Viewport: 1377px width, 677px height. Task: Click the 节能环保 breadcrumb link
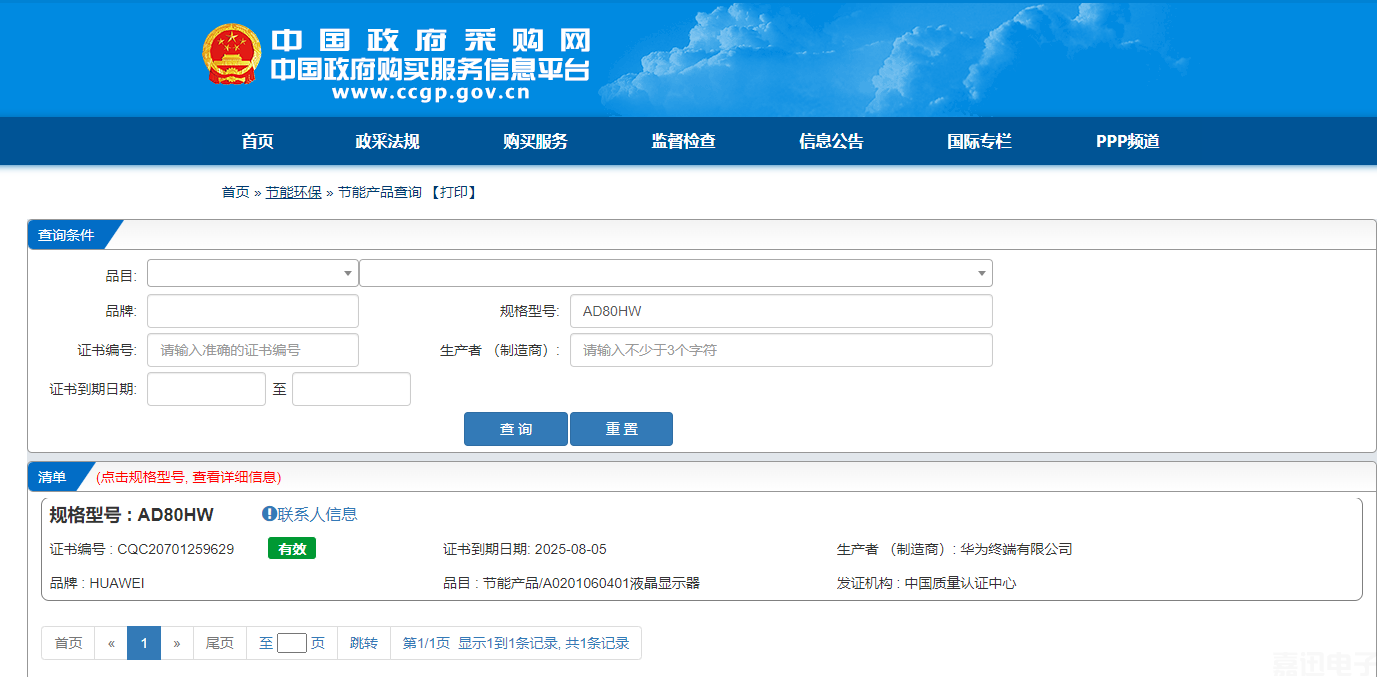pos(293,192)
